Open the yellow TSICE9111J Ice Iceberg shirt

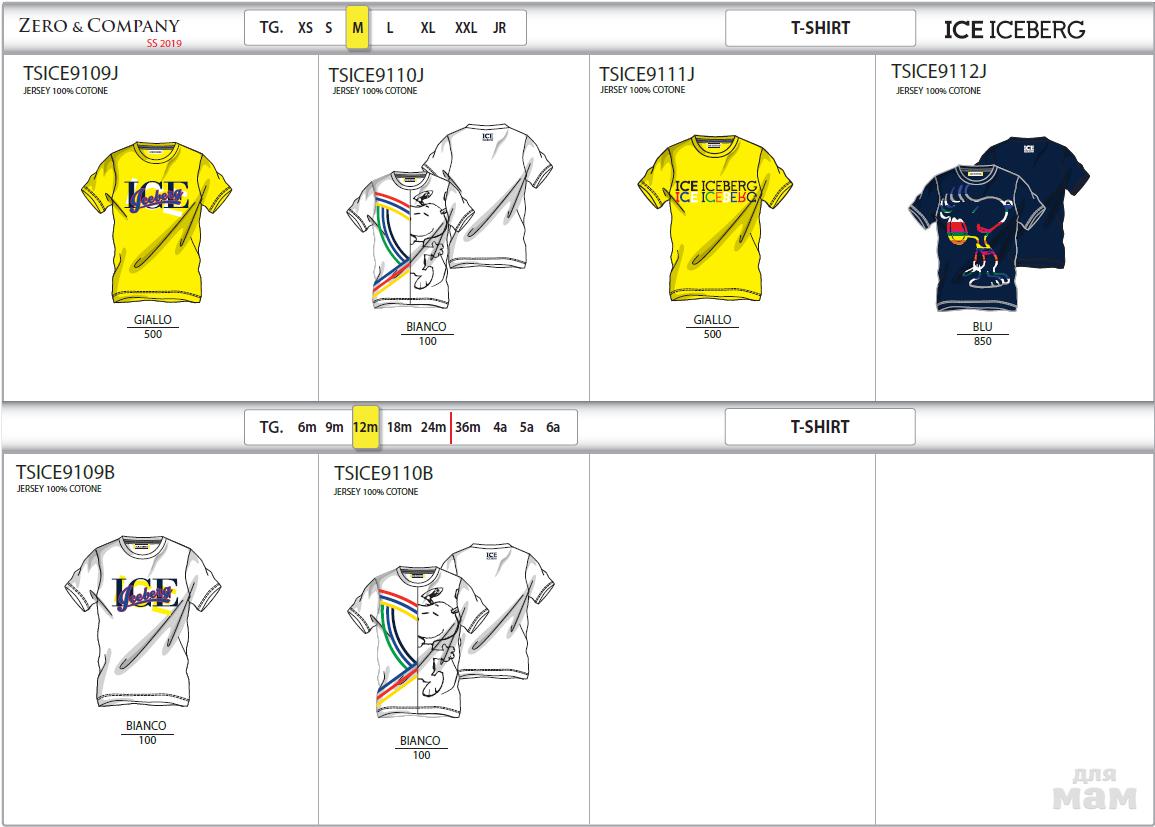pyautogui.click(x=715, y=218)
